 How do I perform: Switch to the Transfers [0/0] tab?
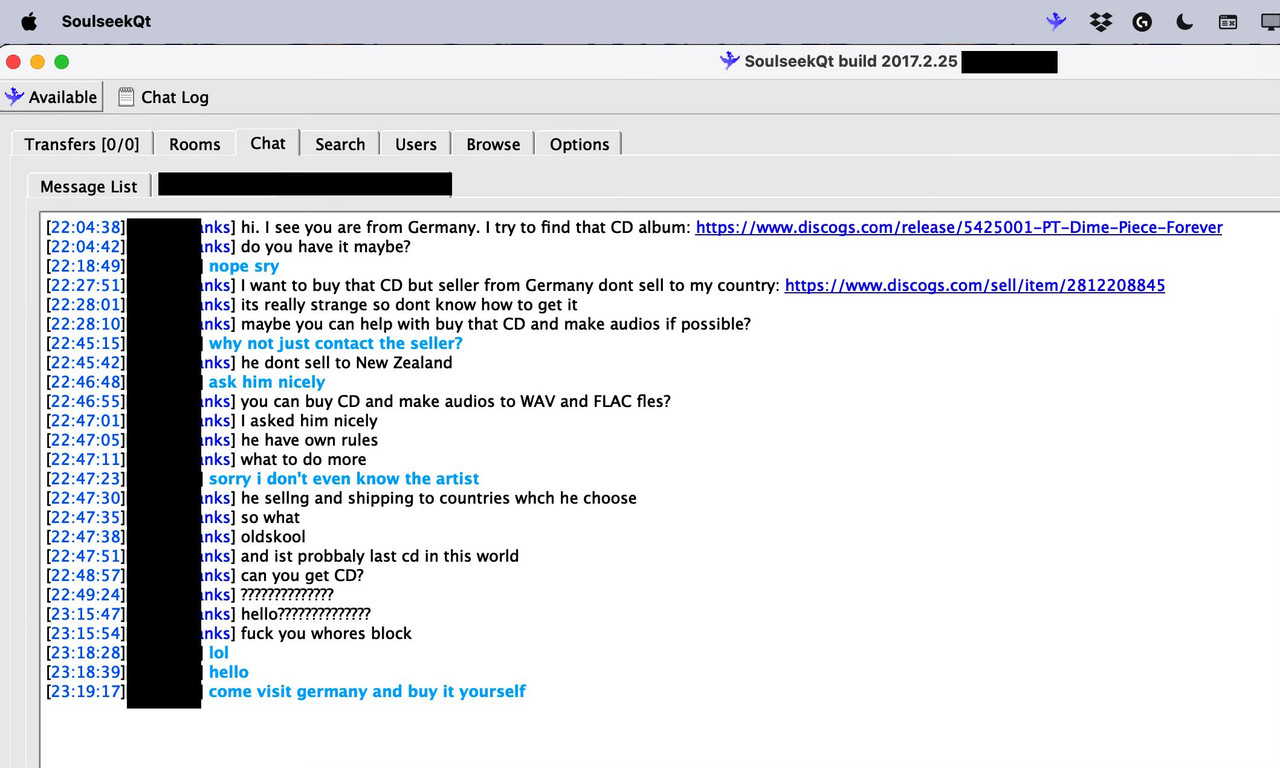[x=82, y=144]
